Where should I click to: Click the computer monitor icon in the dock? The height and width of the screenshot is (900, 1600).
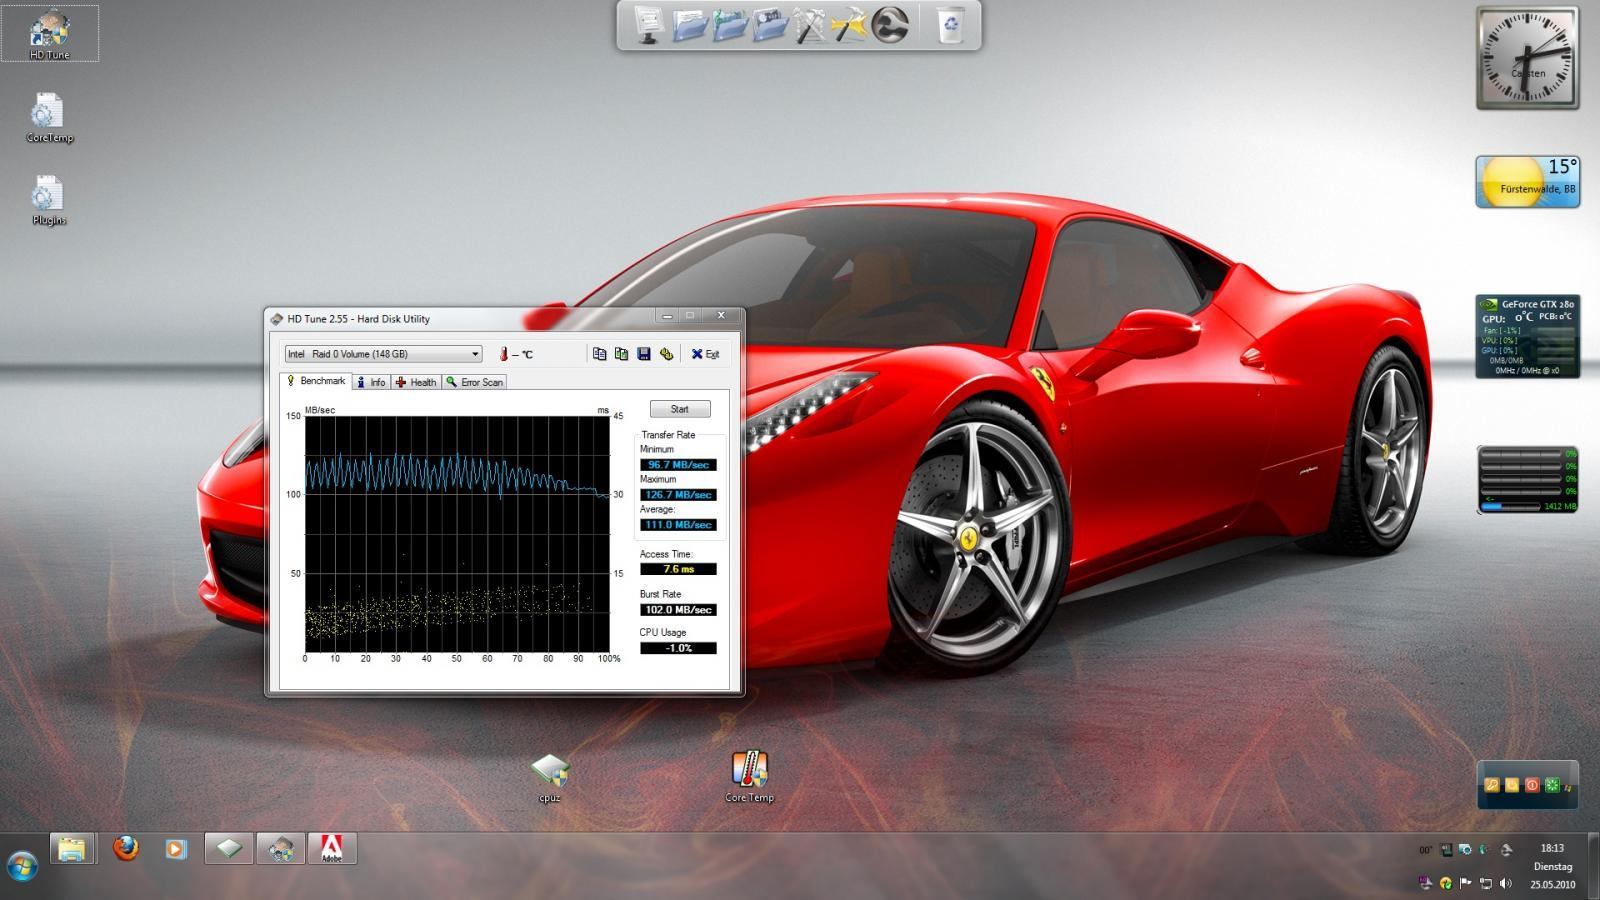pyautogui.click(x=649, y=25)
